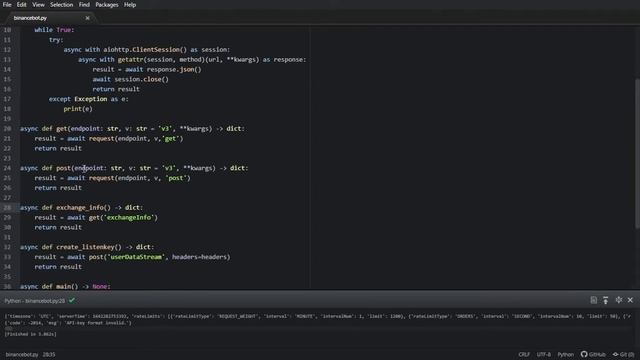Select Python grammar in status bar
The image size is (640, 360).
click(x=566, y=354)
